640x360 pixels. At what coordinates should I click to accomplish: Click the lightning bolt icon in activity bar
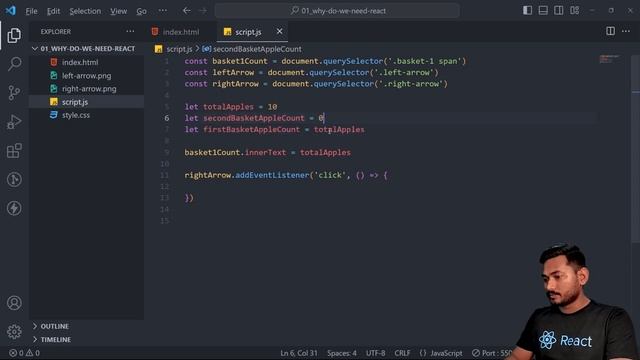[14, 208]
